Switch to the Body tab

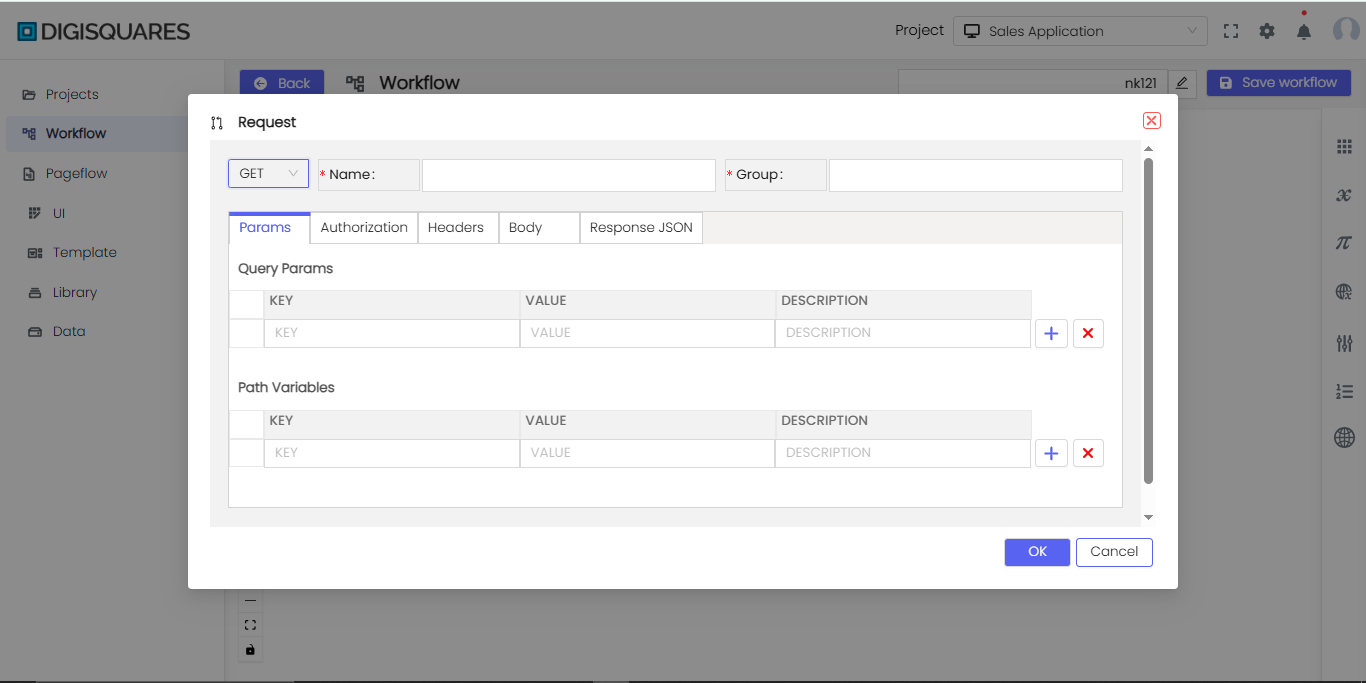[539, 227]
